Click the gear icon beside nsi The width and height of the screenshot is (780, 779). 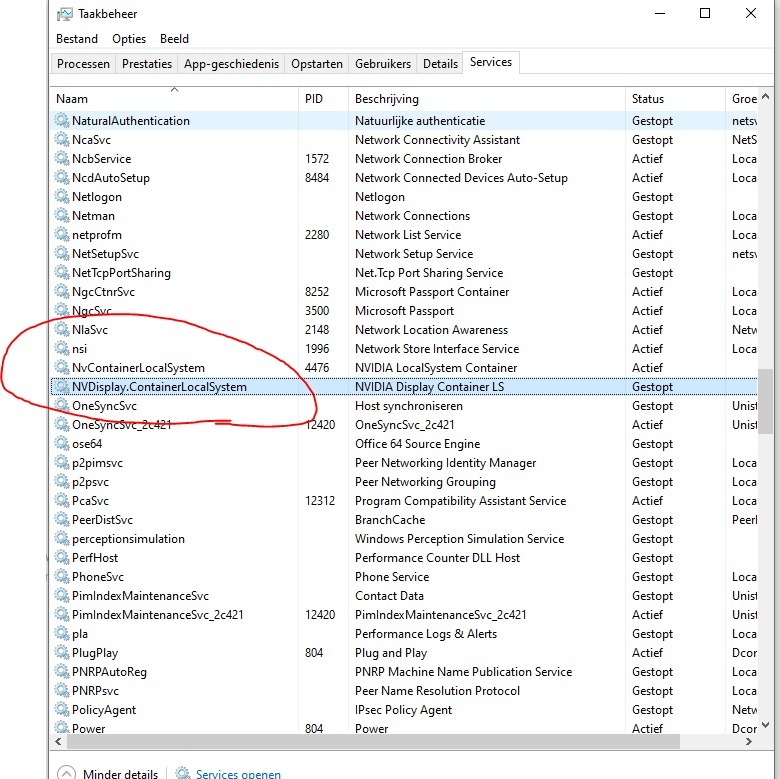[62, 348]
